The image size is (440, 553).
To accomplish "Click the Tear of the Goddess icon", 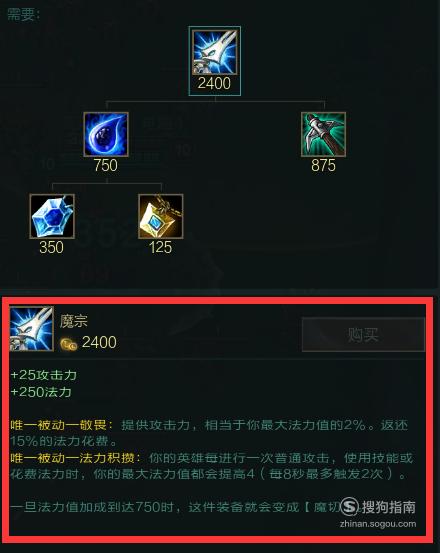I will click(106, 134).
